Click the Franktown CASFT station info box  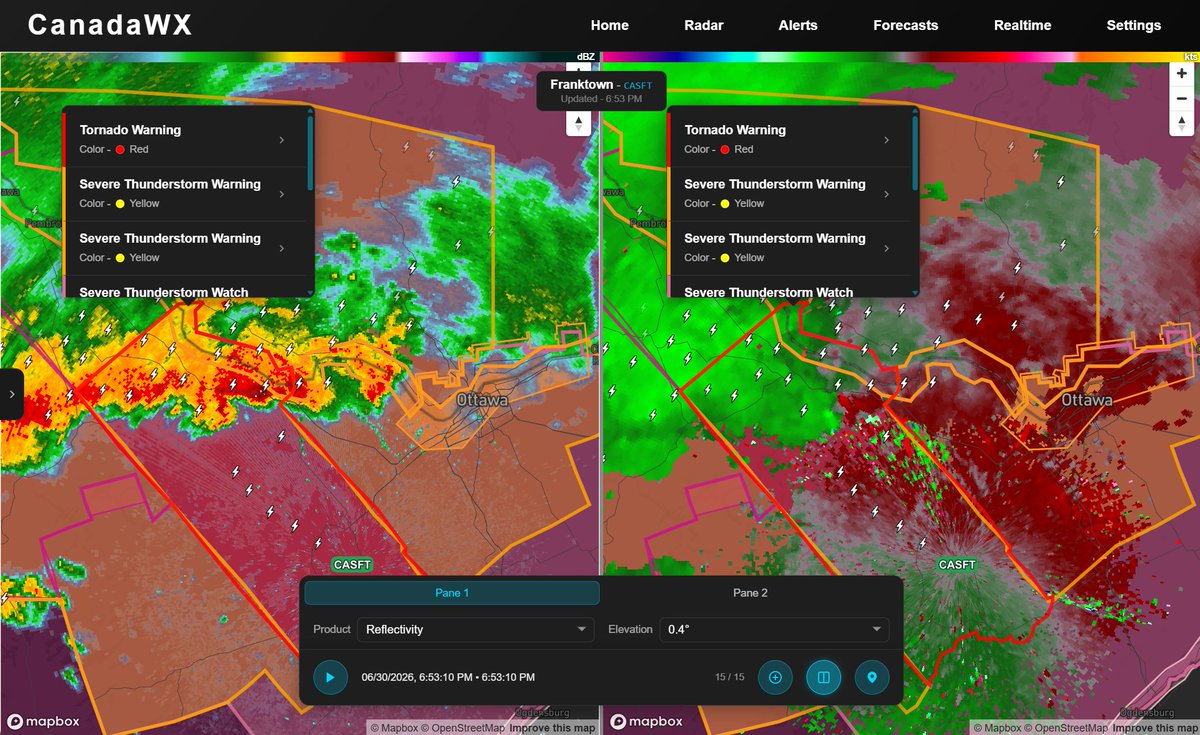[602, 91]
